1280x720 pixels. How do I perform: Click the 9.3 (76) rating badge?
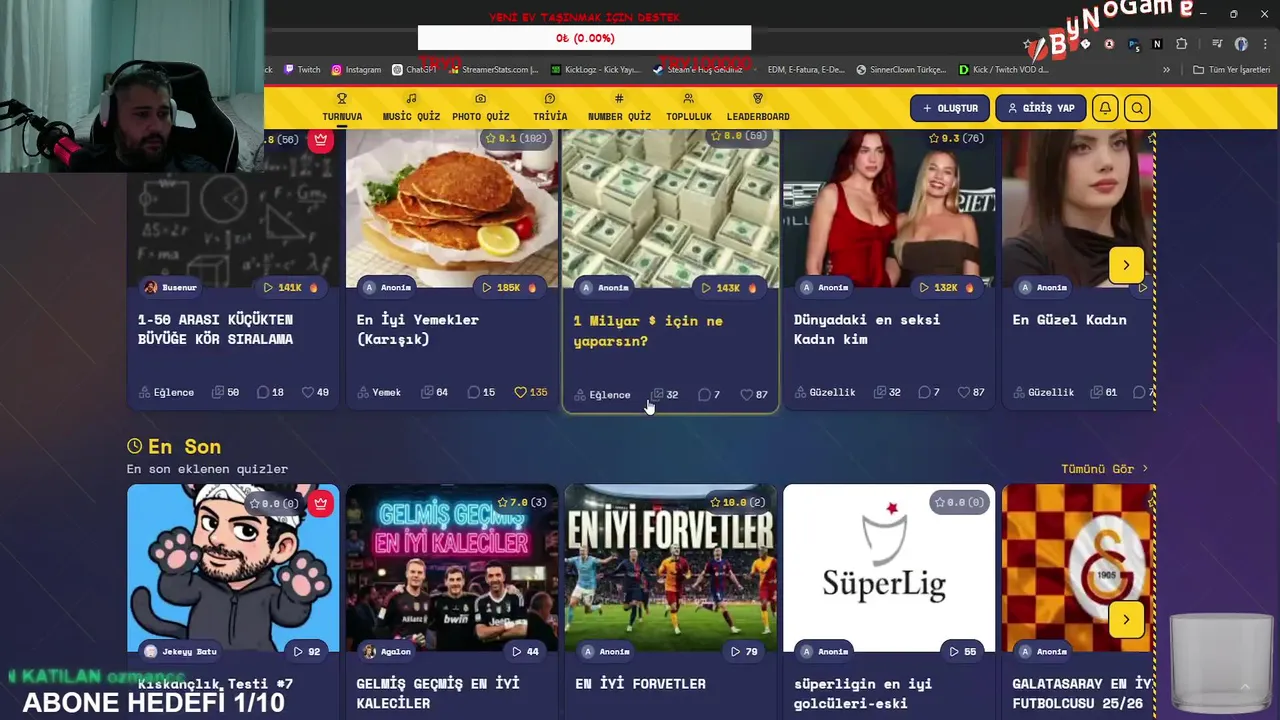point(958,138)
